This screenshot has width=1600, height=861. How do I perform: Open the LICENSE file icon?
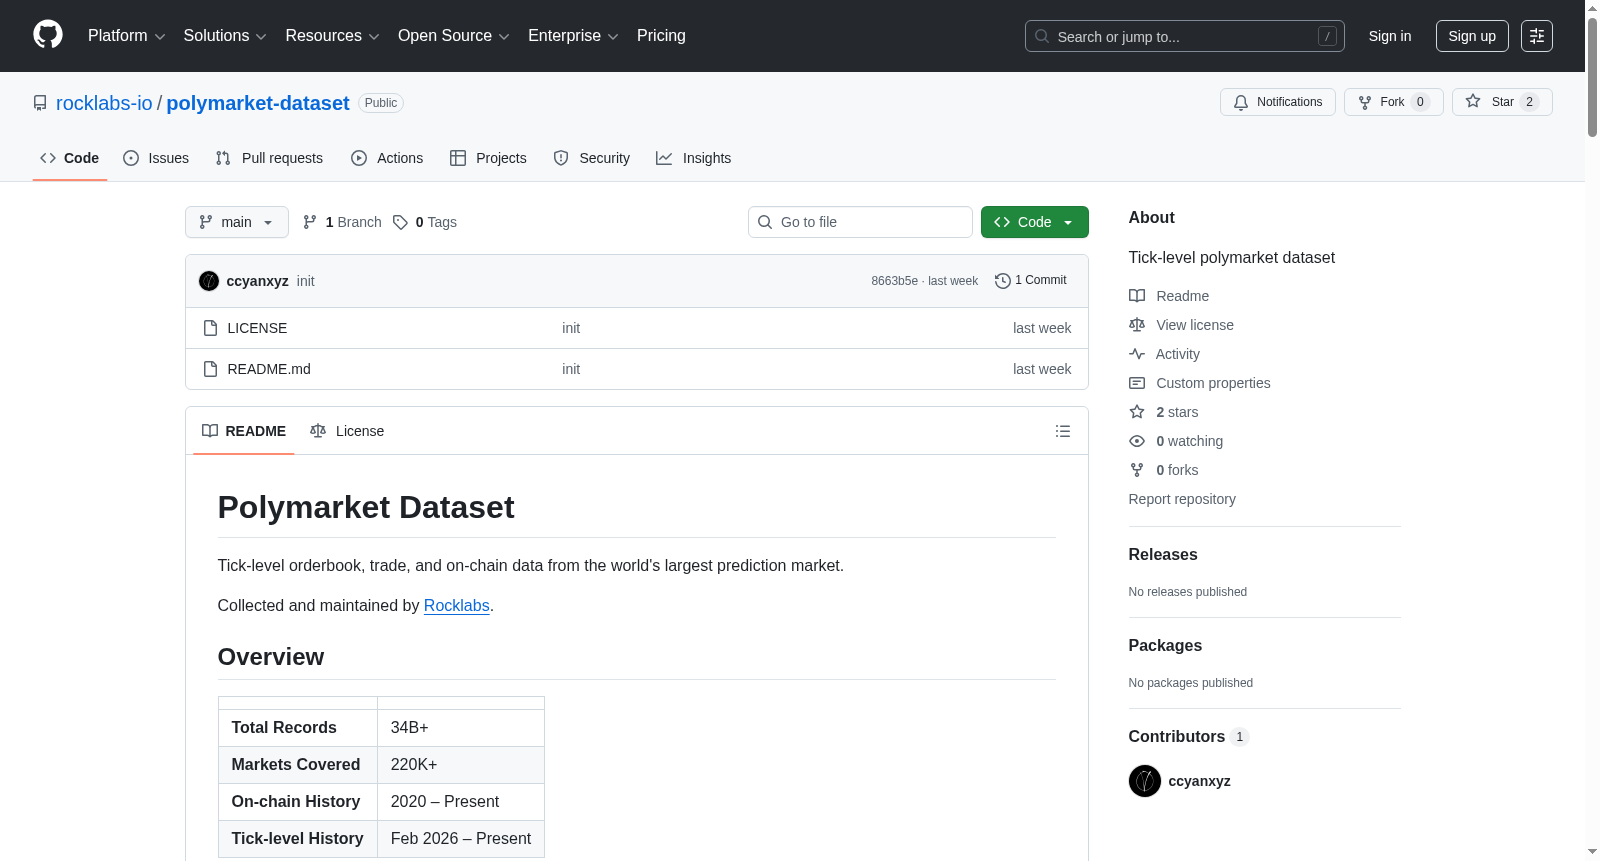pyautogui.click(x=210, y=328)
